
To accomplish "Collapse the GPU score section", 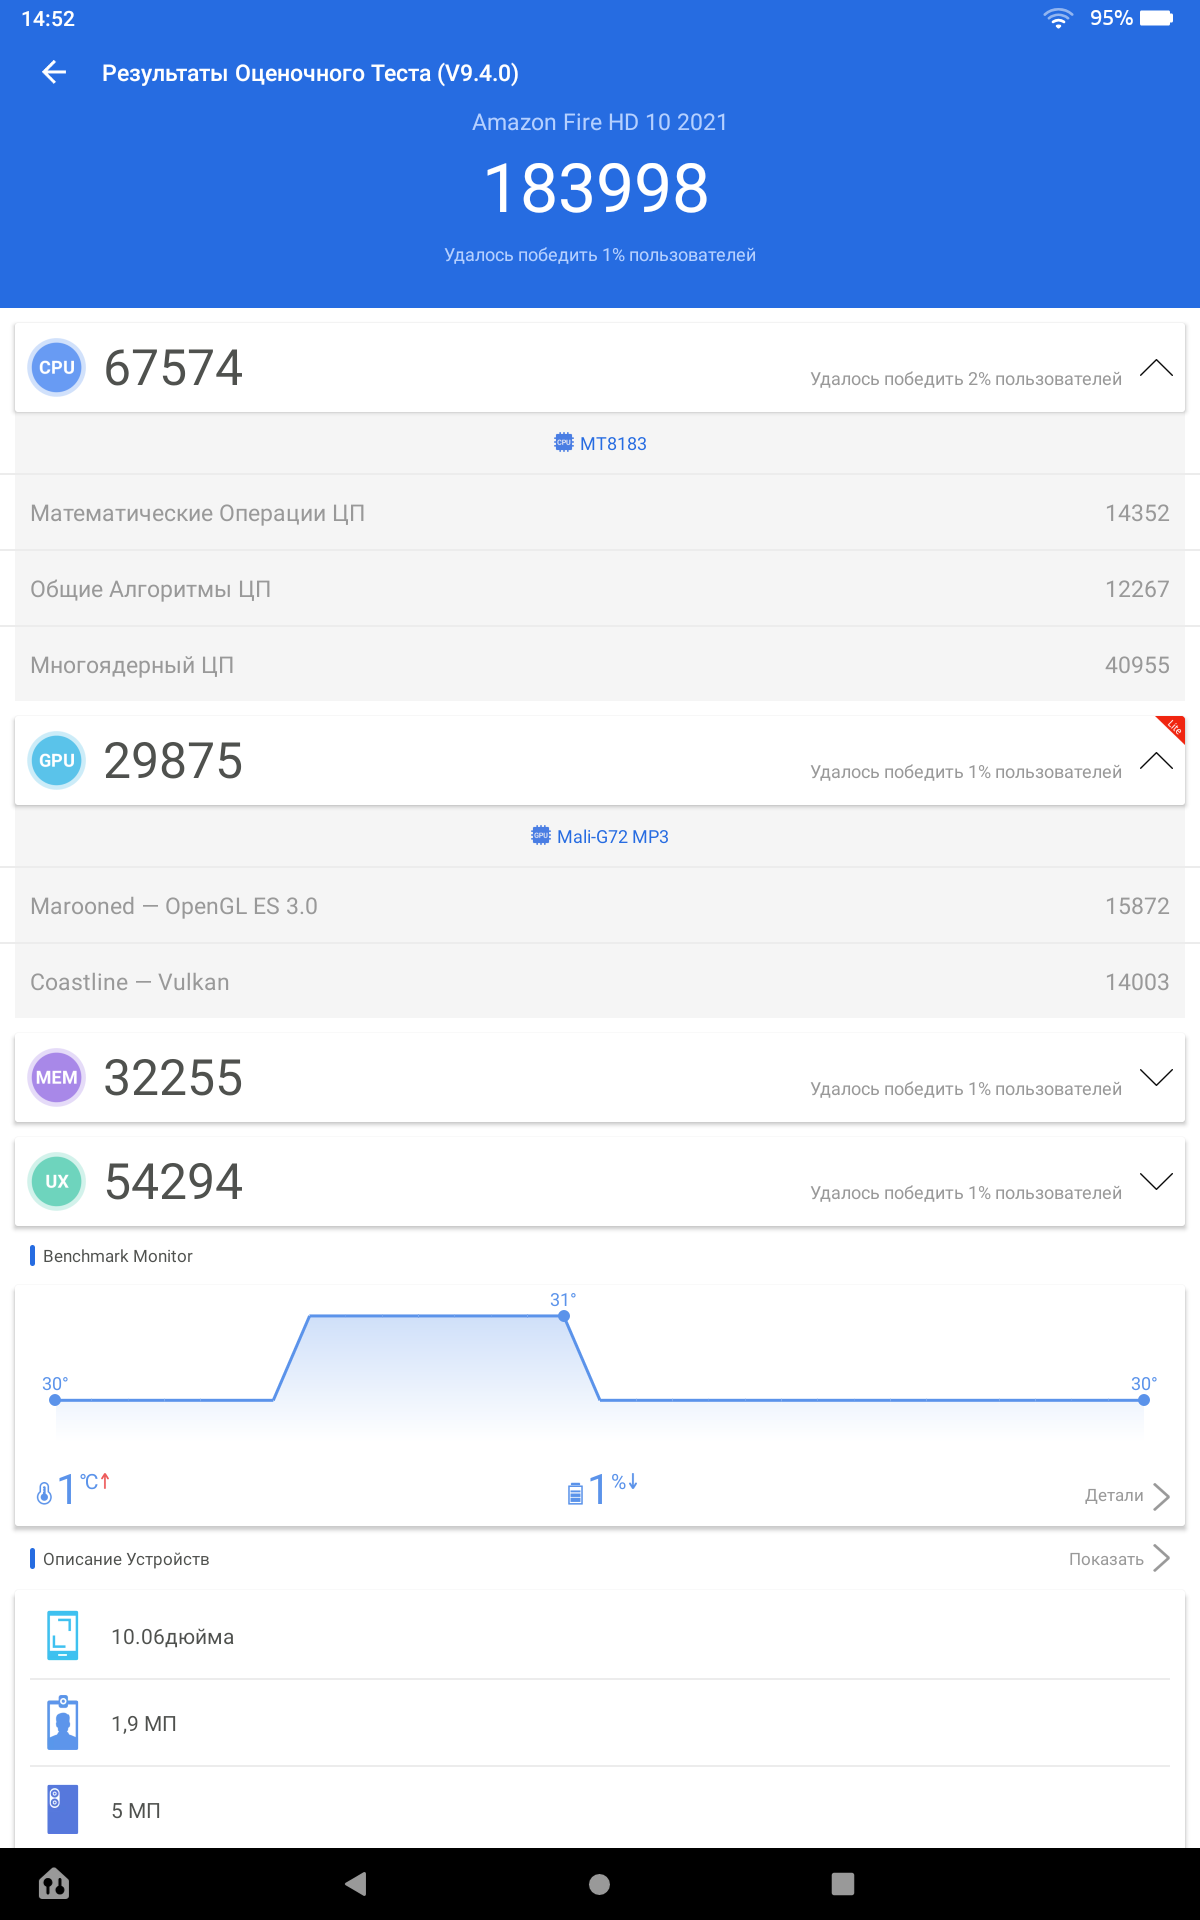I will [x=1156, y=761].
